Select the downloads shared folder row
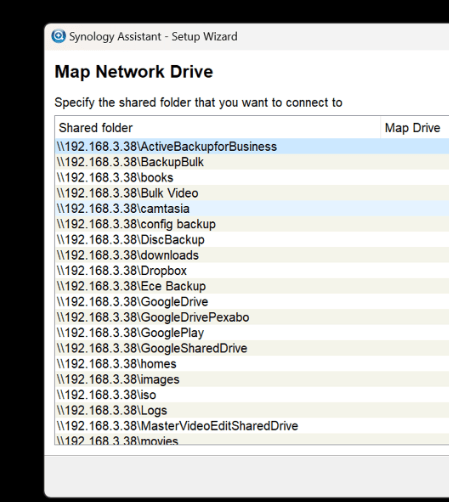This screenshot has height=502, width=449. [x=252, y=255]
